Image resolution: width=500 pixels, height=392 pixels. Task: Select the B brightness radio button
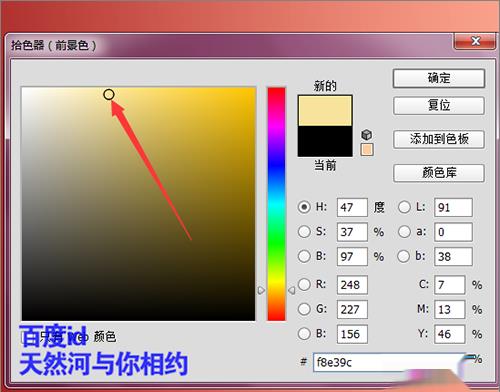point(304,256)
